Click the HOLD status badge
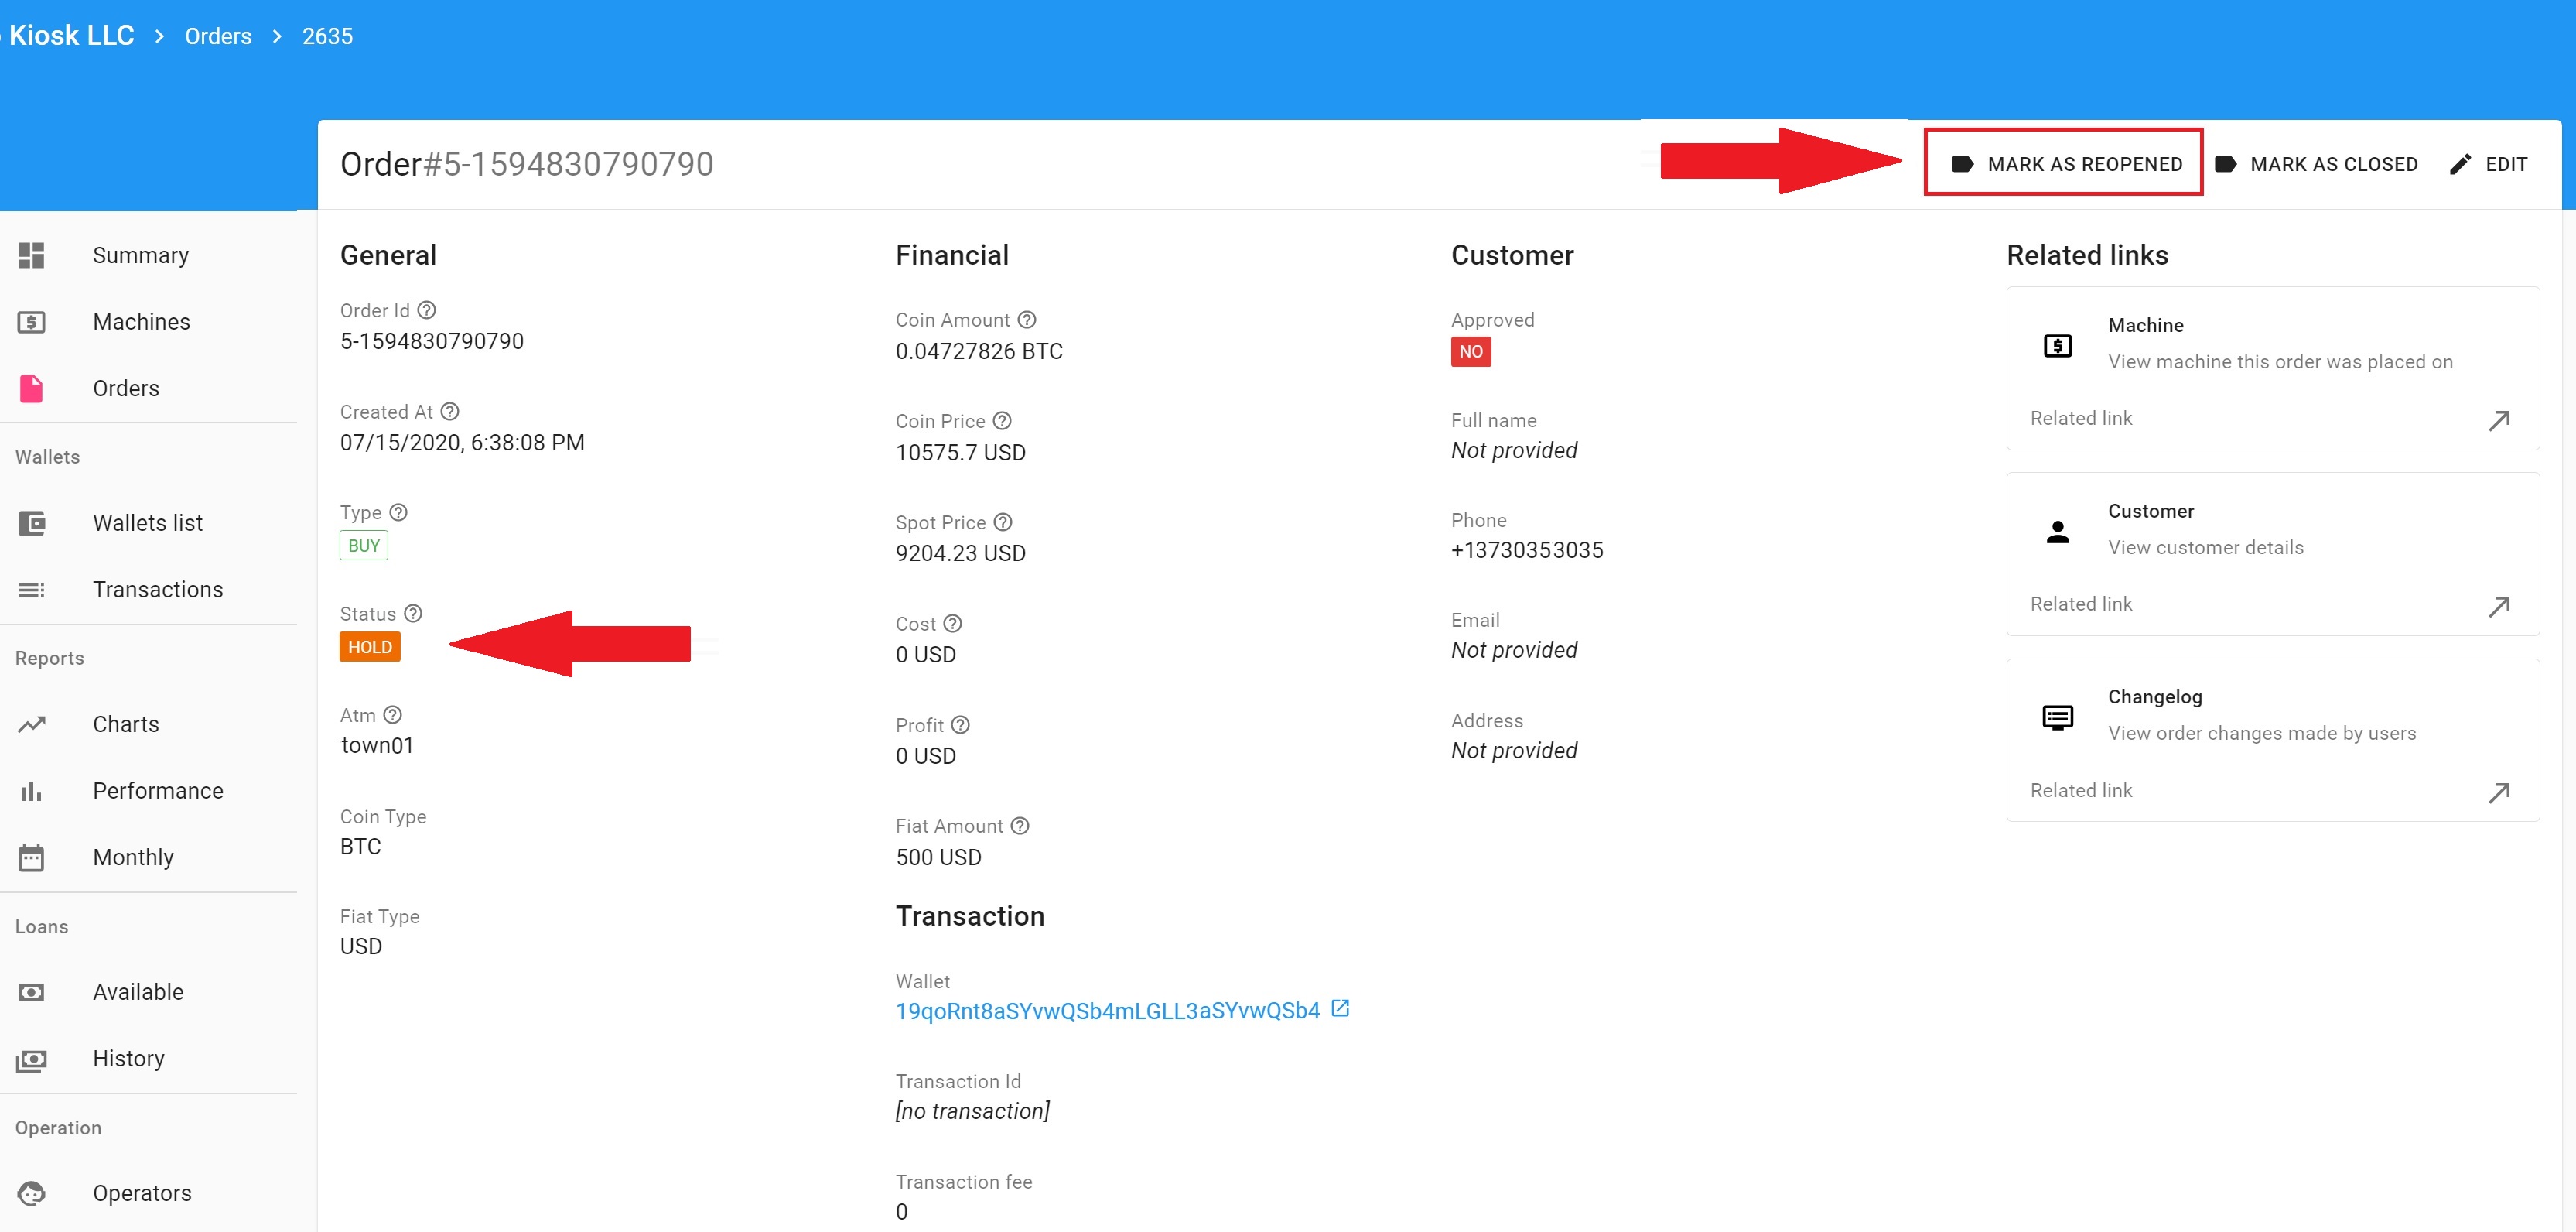Viewport: 2576px width, 1232px height. click(x=370, y=647)
